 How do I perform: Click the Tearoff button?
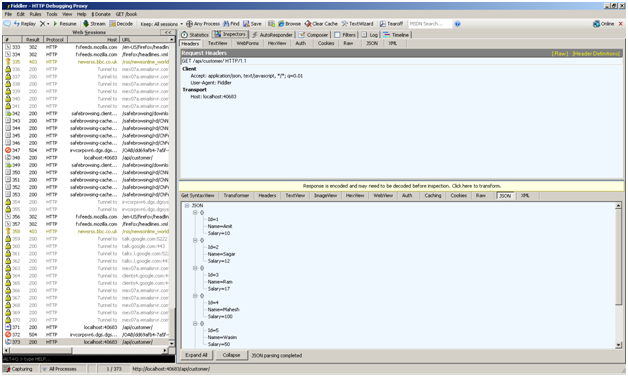tap(391, 24)
